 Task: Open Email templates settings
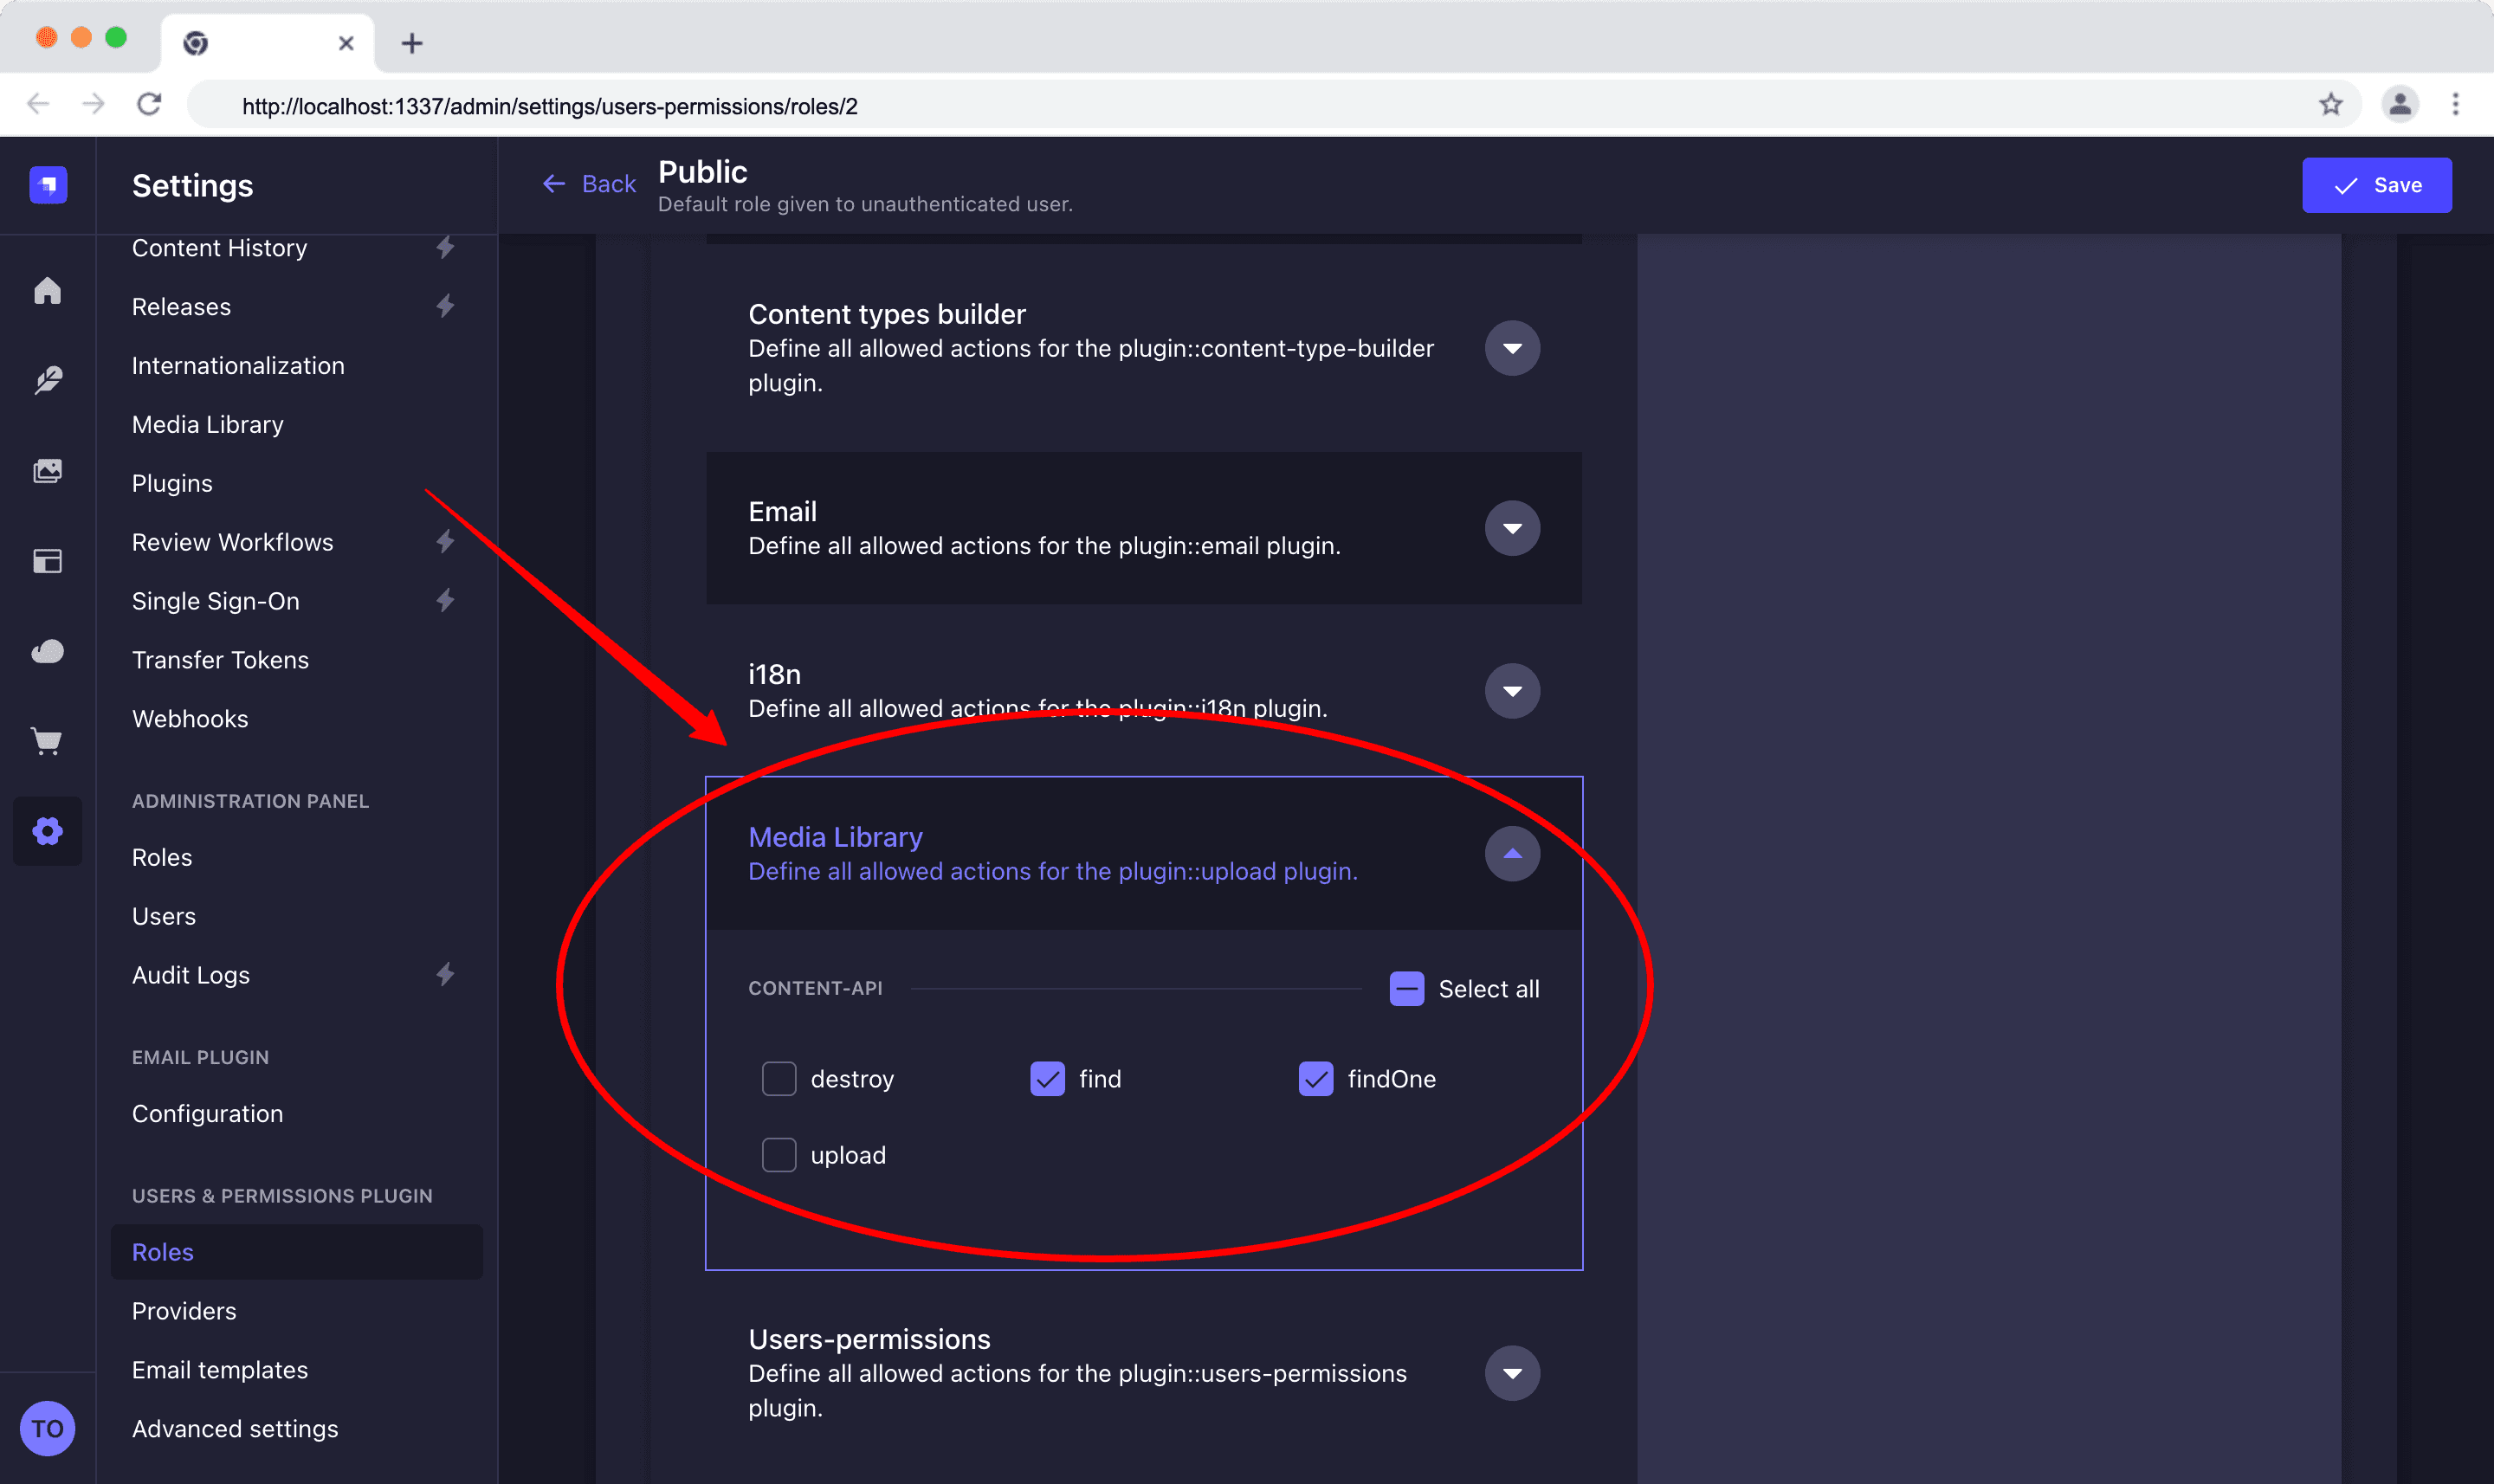(x=220, y=1370)
